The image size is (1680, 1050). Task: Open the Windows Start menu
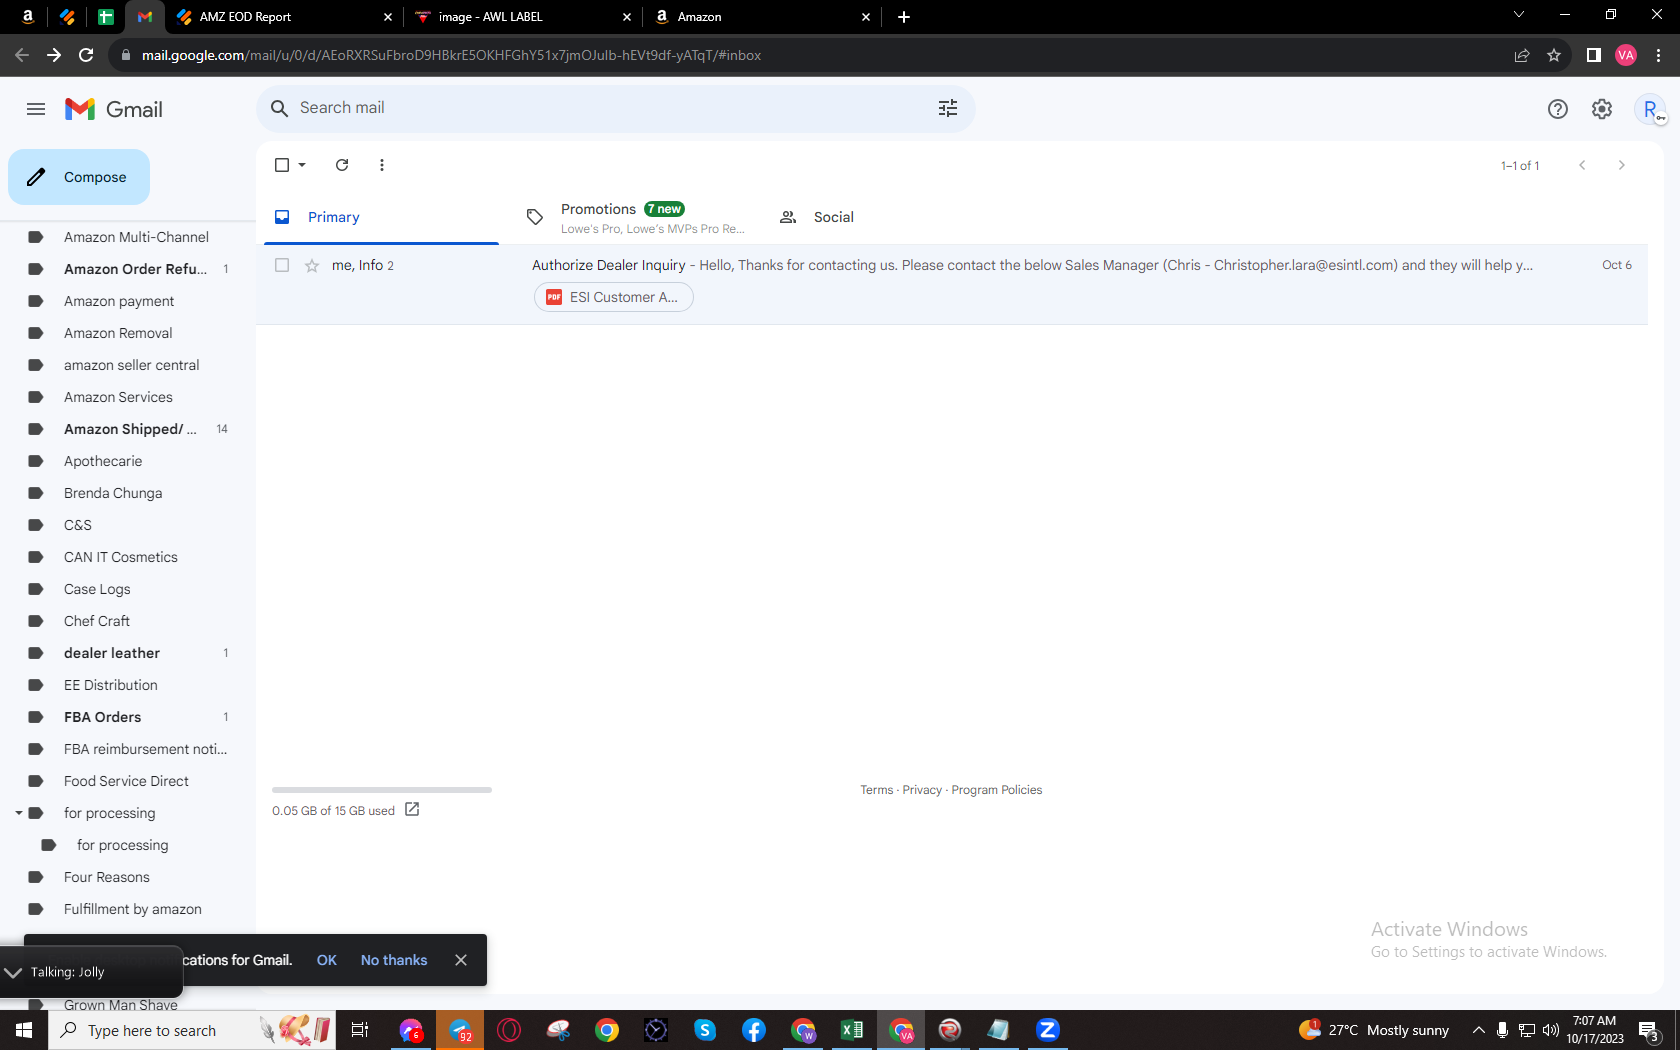coord(24,1030)
